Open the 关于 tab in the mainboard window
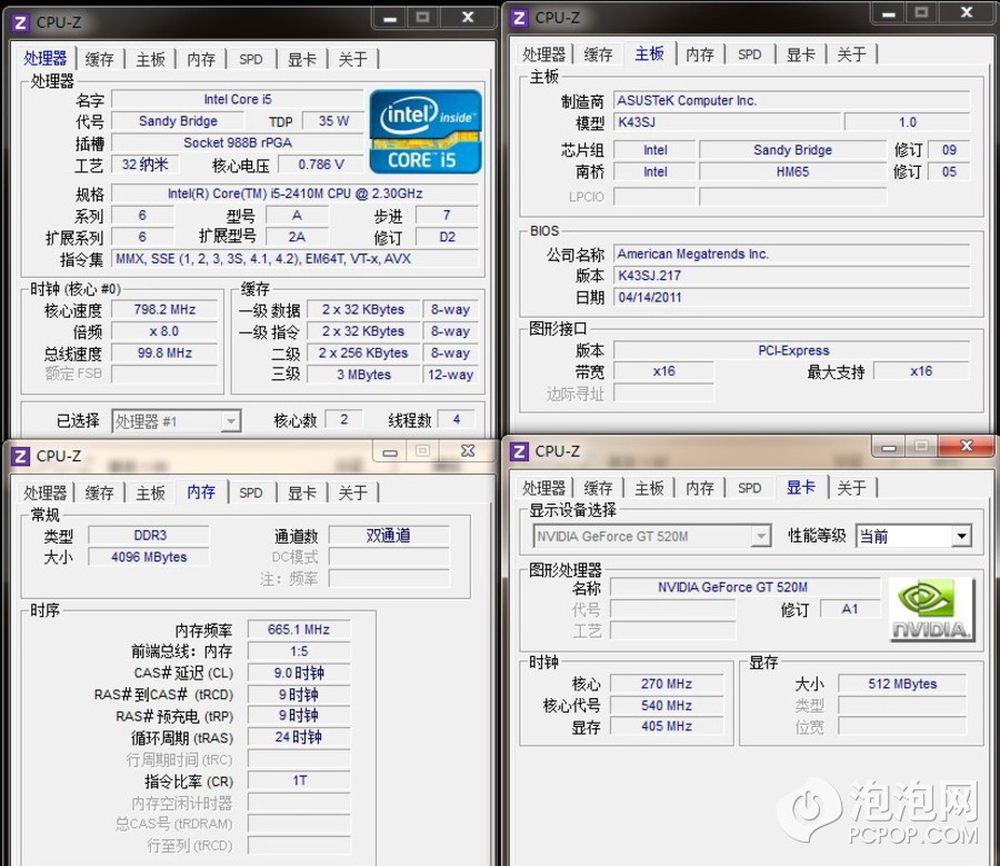 click(852, 54)
